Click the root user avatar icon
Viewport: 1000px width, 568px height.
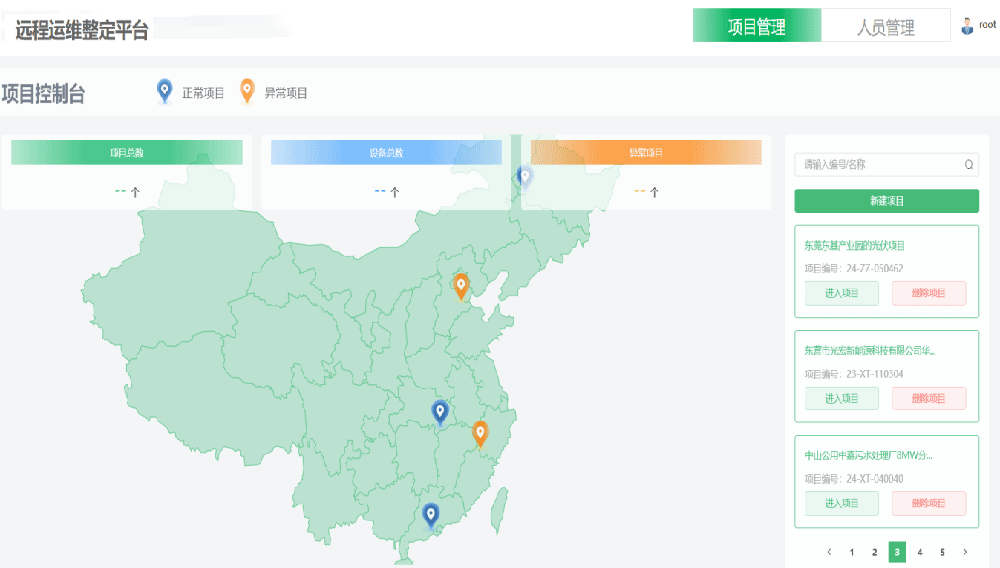click(967, 27)
